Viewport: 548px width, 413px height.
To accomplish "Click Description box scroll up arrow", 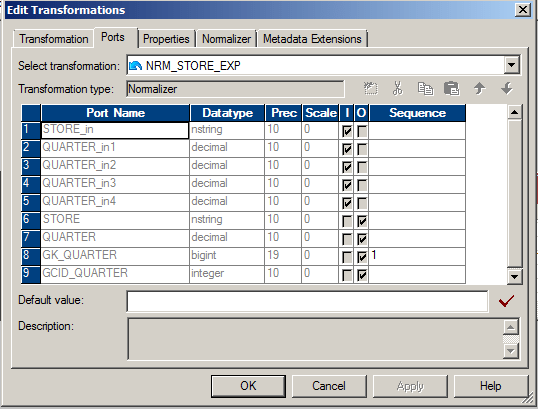I will click(511, 327).
